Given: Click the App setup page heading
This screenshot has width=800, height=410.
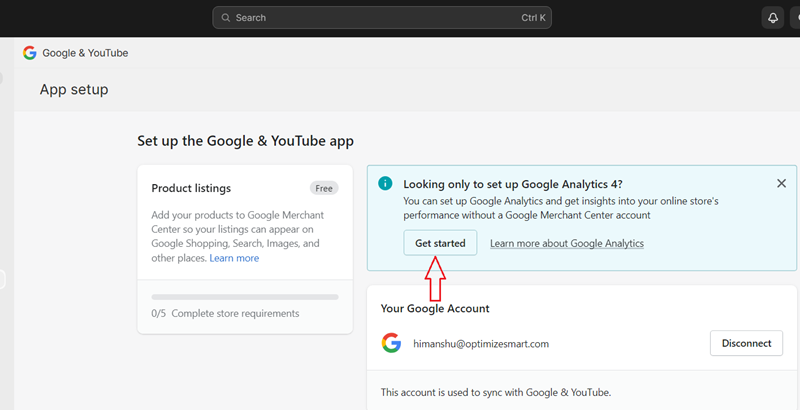Looking at the screenshot, I should coord(74,90).
